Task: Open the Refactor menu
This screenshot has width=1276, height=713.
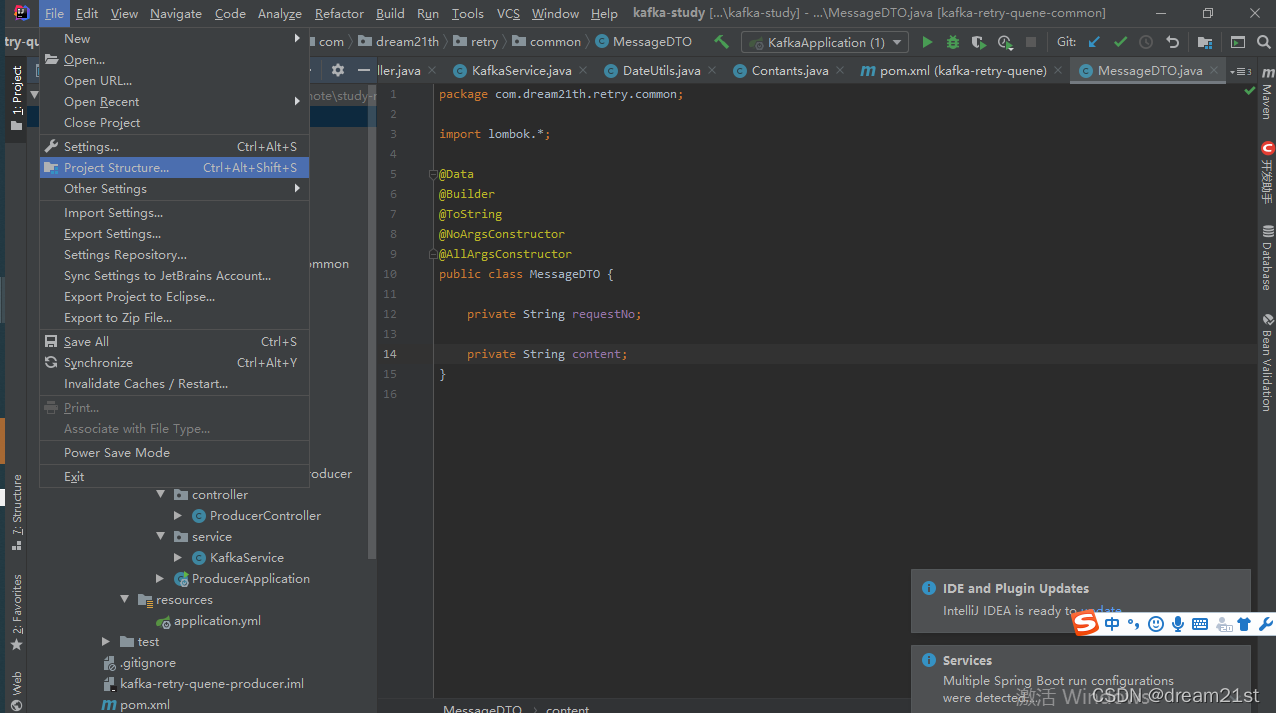Action: pyautogui.click(x=339, y=13)
